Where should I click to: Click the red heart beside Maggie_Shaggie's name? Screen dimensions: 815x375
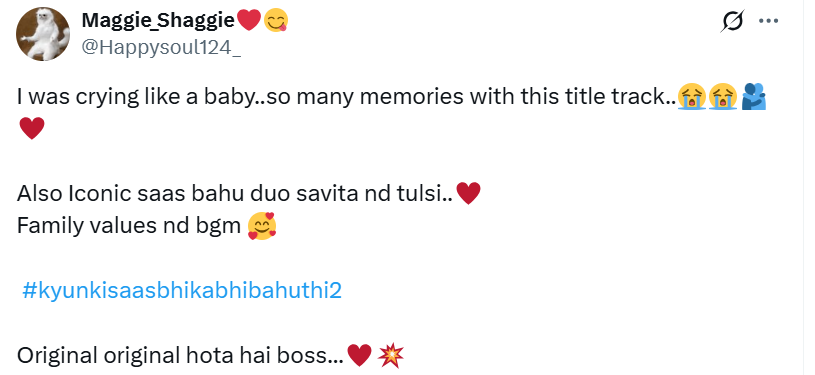[248, 20]
